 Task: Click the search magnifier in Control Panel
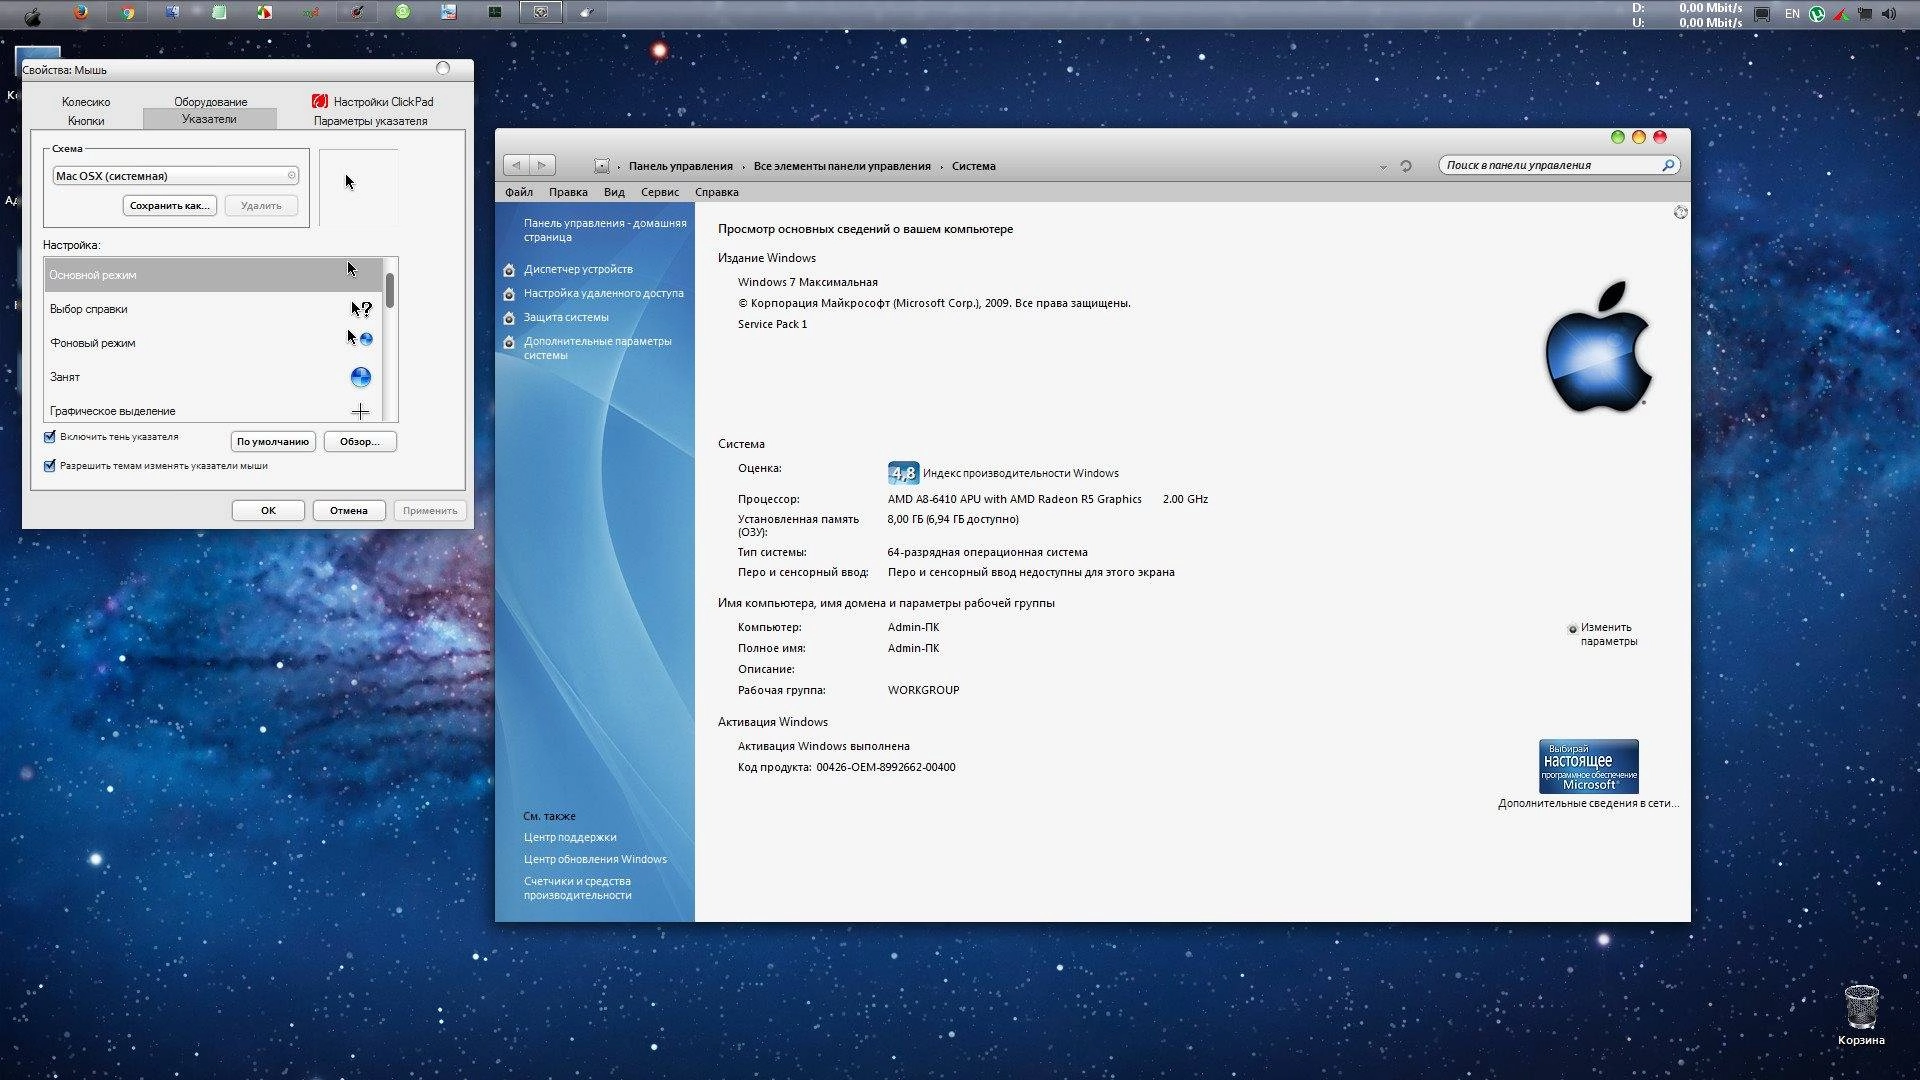pos(1668,165)
